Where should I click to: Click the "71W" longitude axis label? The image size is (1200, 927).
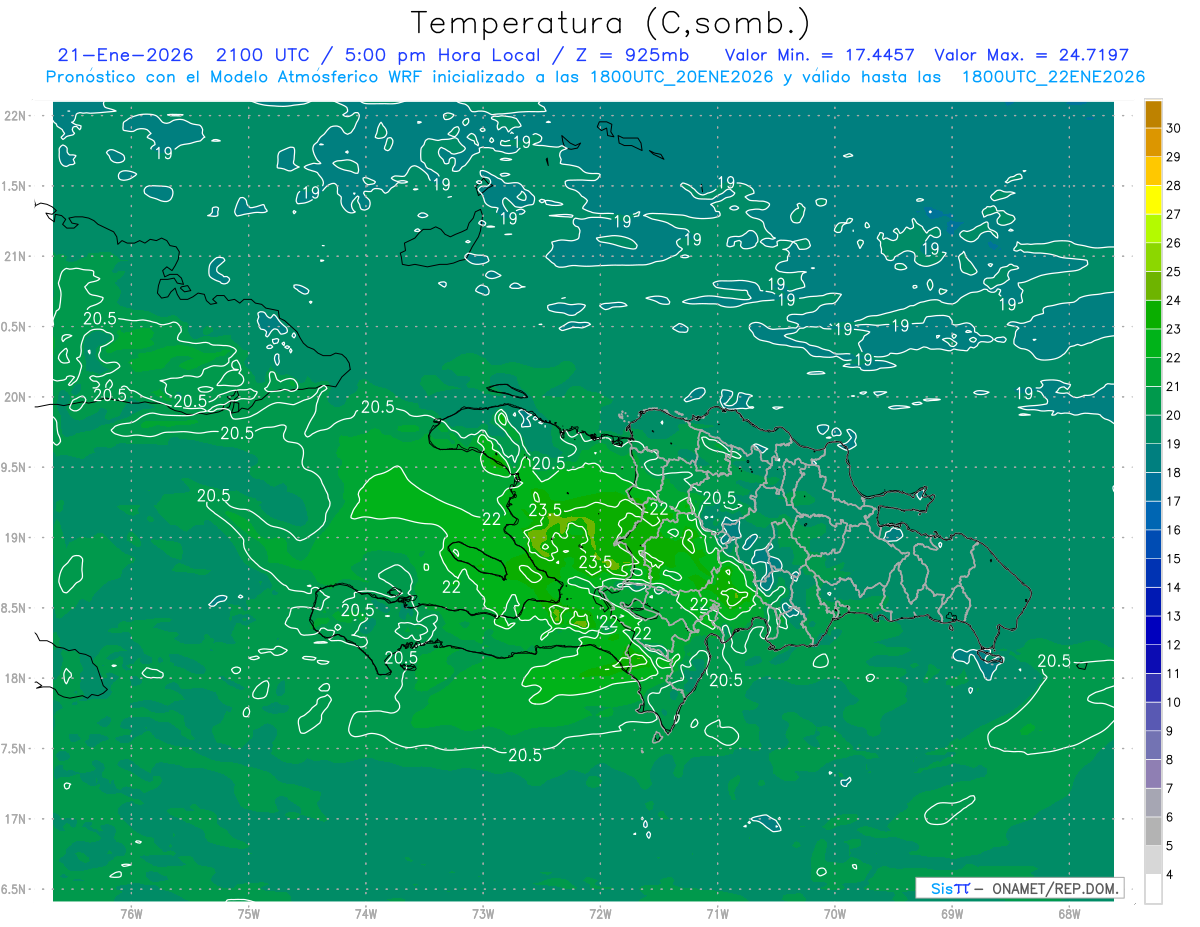click(x=717, y=914)
